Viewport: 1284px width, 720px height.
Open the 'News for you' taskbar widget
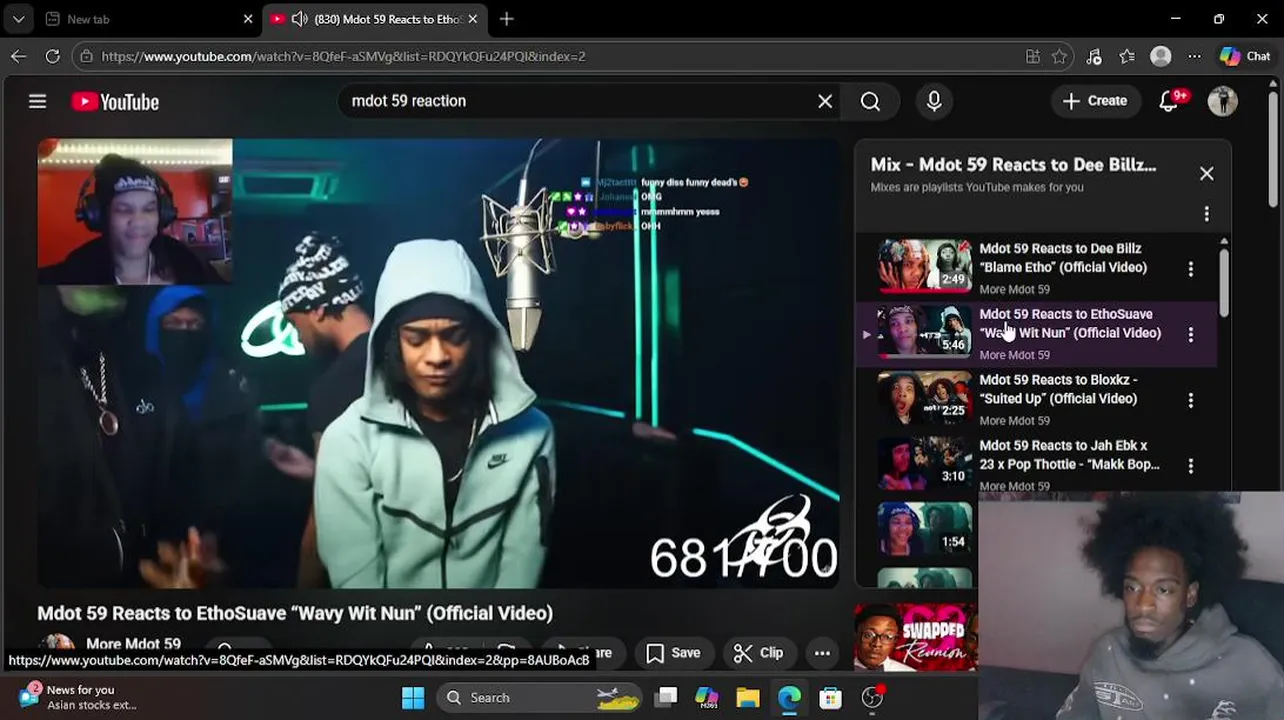[x=78, y=697]
